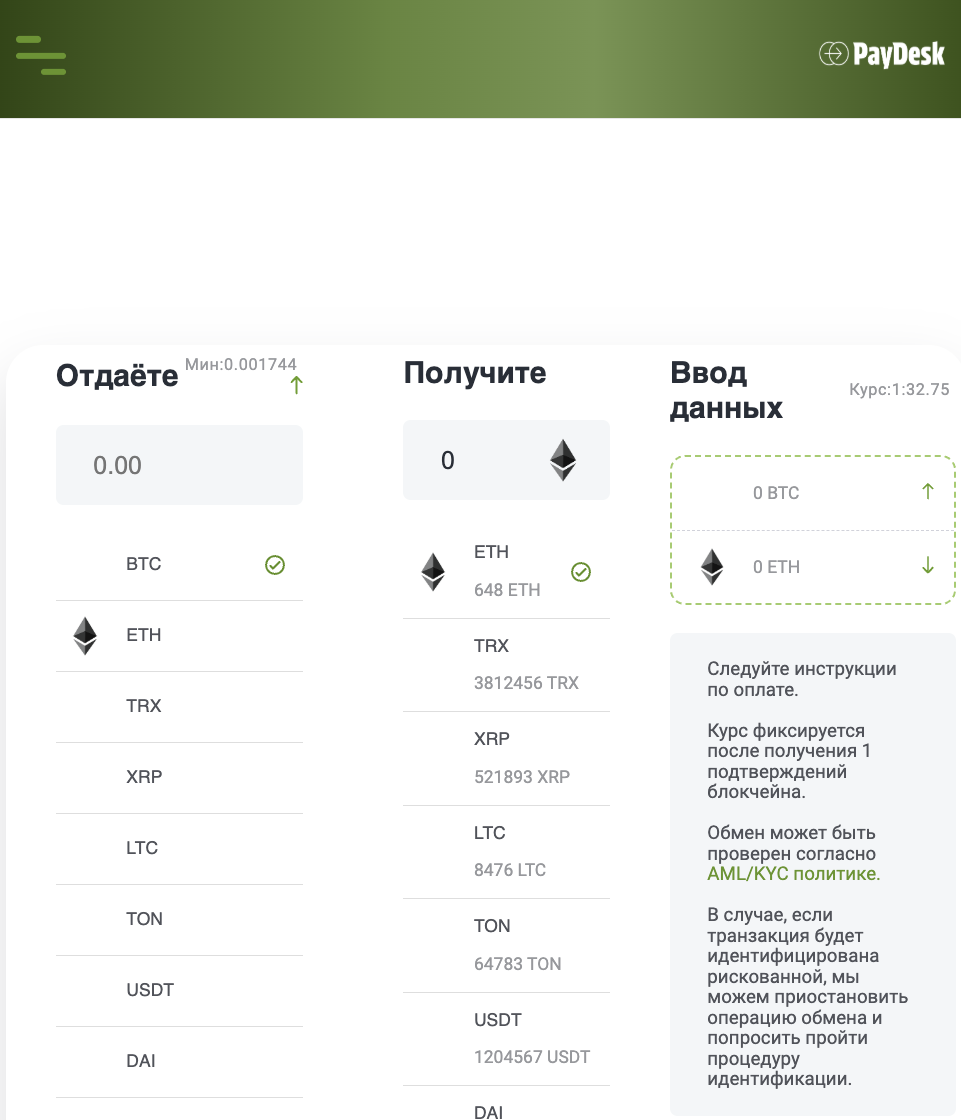Click the 0.00 amount input field

pyautogui.click(x=179, y=464)
